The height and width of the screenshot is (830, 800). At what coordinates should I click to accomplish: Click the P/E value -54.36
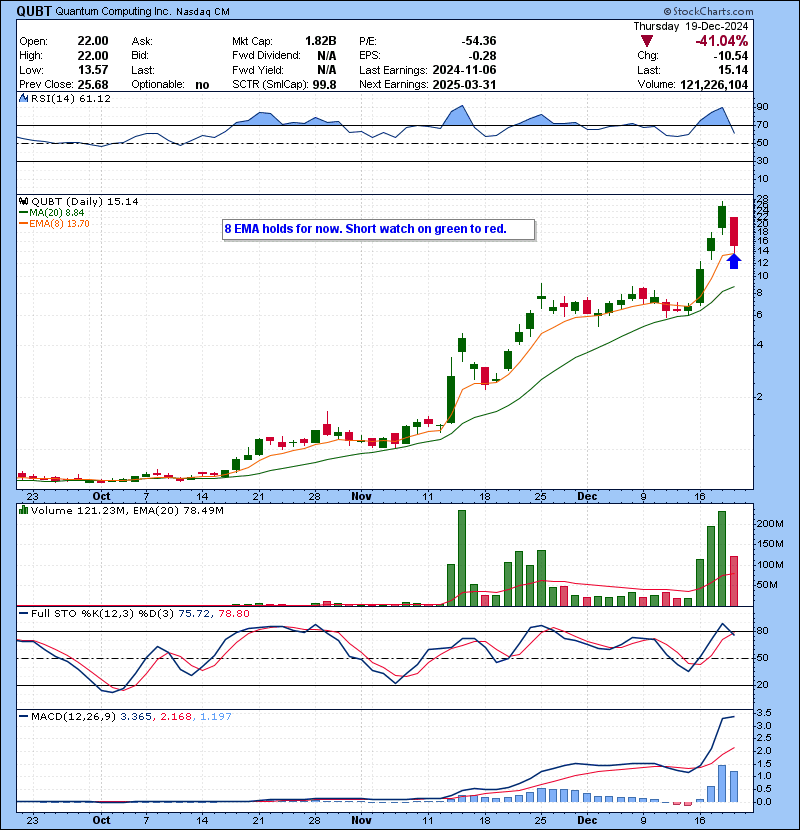pyautogui.click(x=479, y=41)
